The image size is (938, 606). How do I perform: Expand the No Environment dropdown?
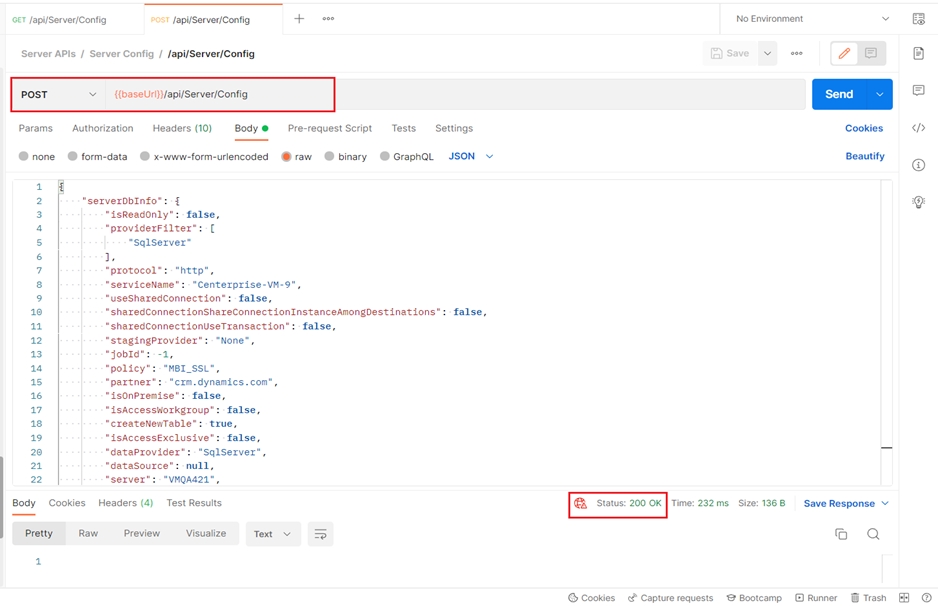pos(811,19)
